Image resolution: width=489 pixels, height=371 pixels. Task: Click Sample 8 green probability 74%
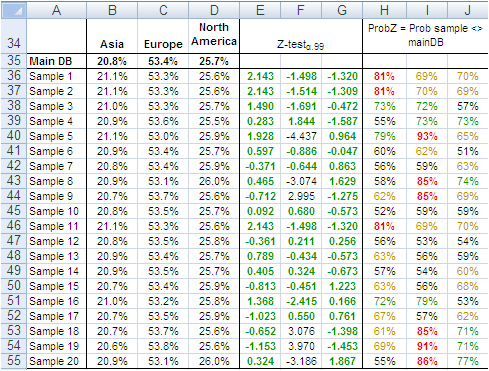468,181
